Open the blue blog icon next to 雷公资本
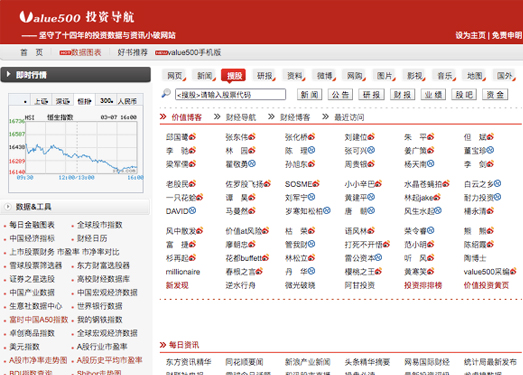The width and height of the screenshot is (523, 375). pyautogui.click(x=378, y=258)
